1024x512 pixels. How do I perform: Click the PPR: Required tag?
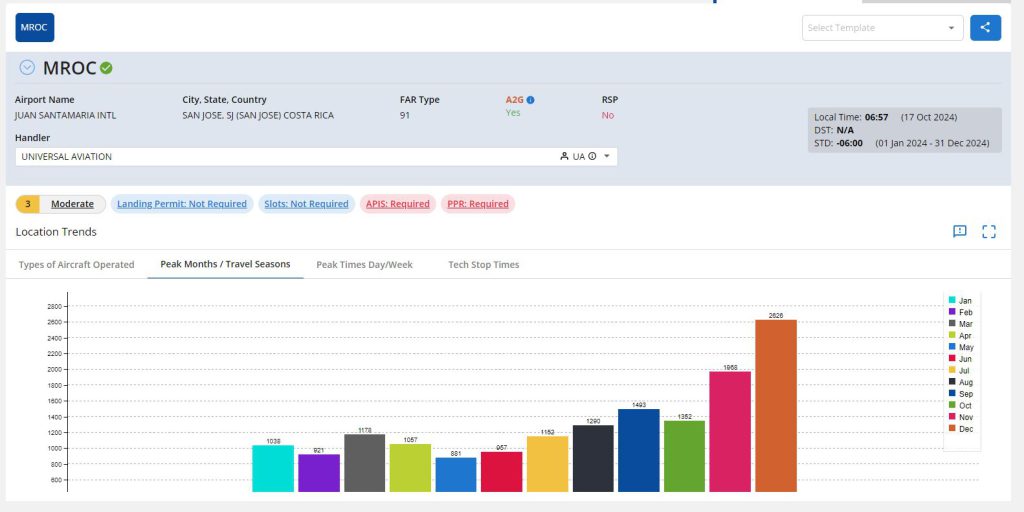click(477, 204)
